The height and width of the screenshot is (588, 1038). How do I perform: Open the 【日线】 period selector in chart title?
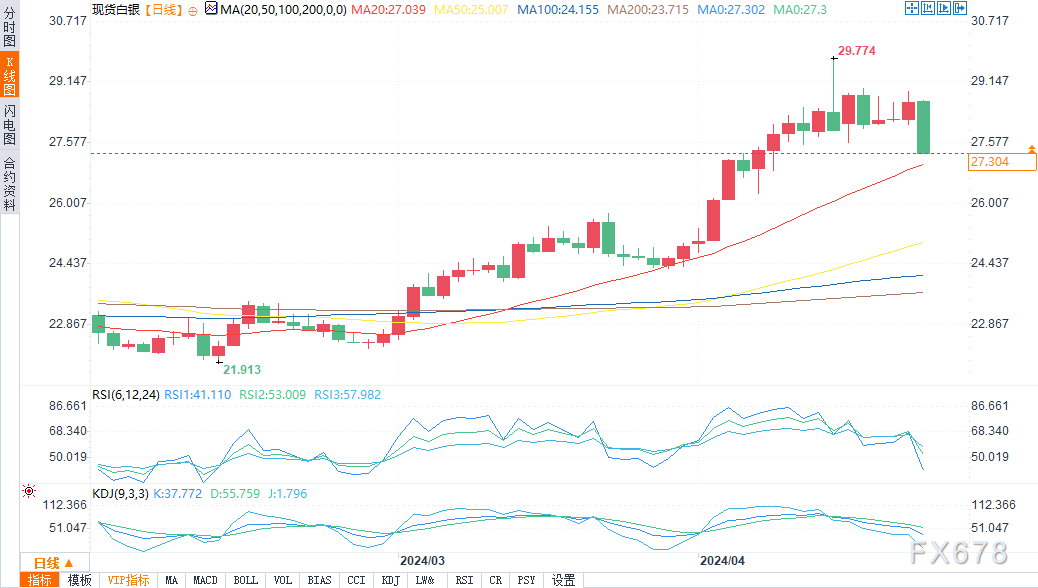[x=162, y=9]
